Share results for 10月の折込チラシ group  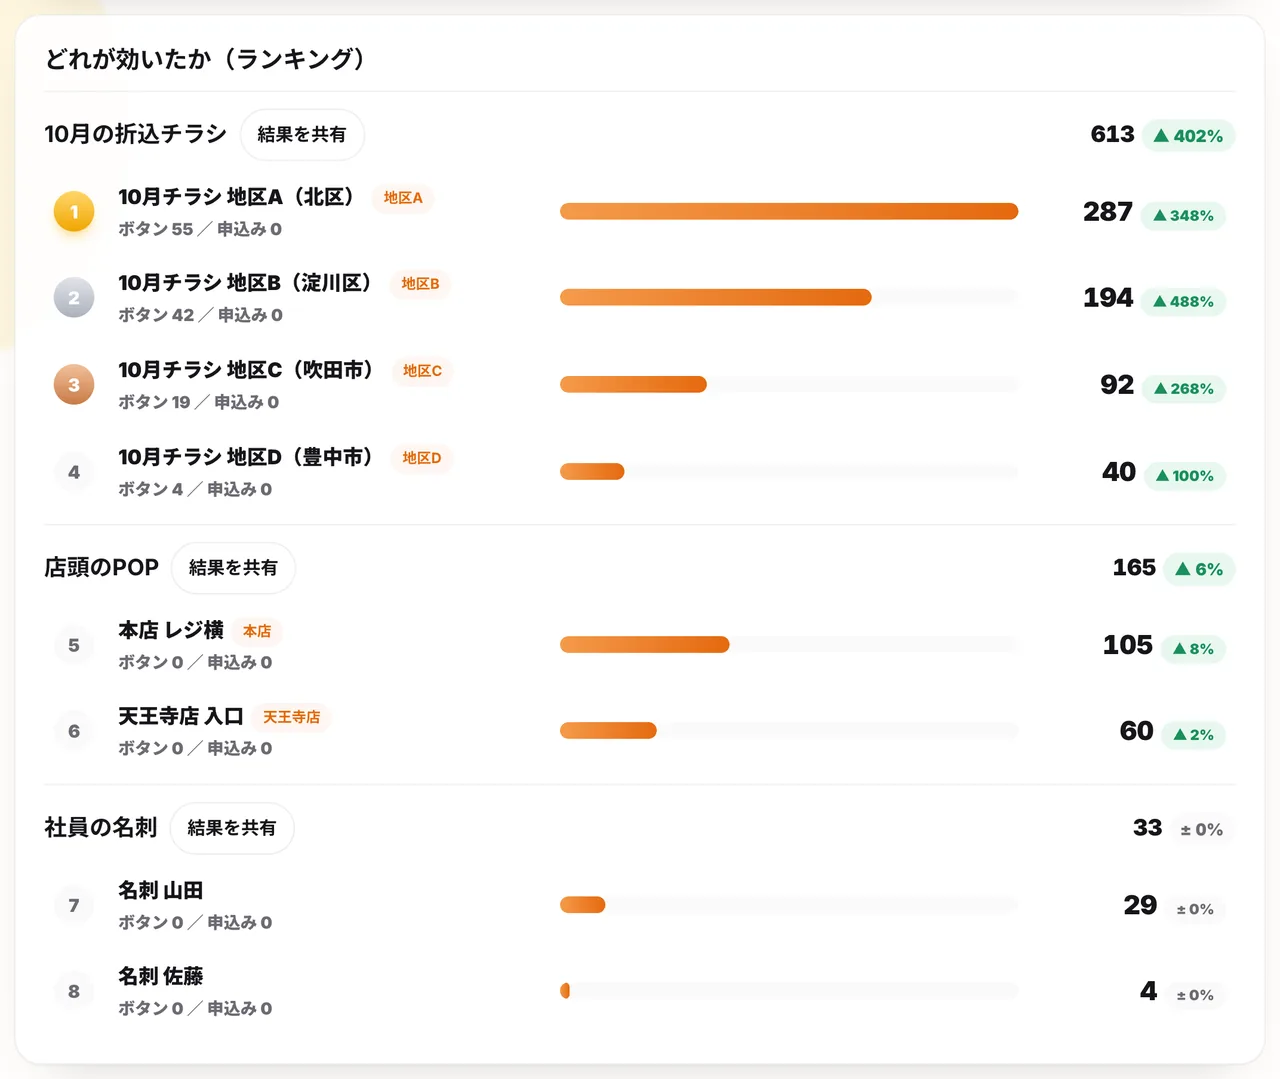coord(302,134)
